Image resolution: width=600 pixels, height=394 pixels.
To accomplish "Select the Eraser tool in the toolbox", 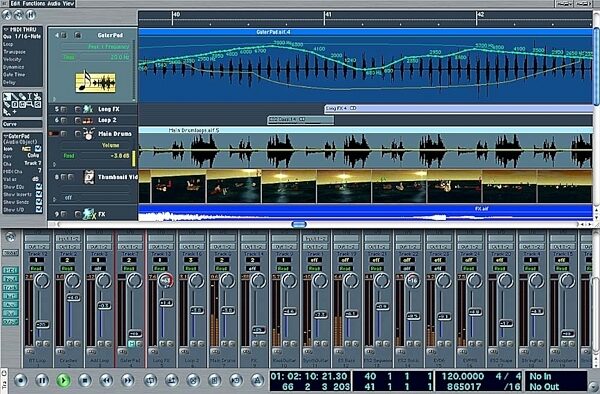I will (x=23, y=97).
